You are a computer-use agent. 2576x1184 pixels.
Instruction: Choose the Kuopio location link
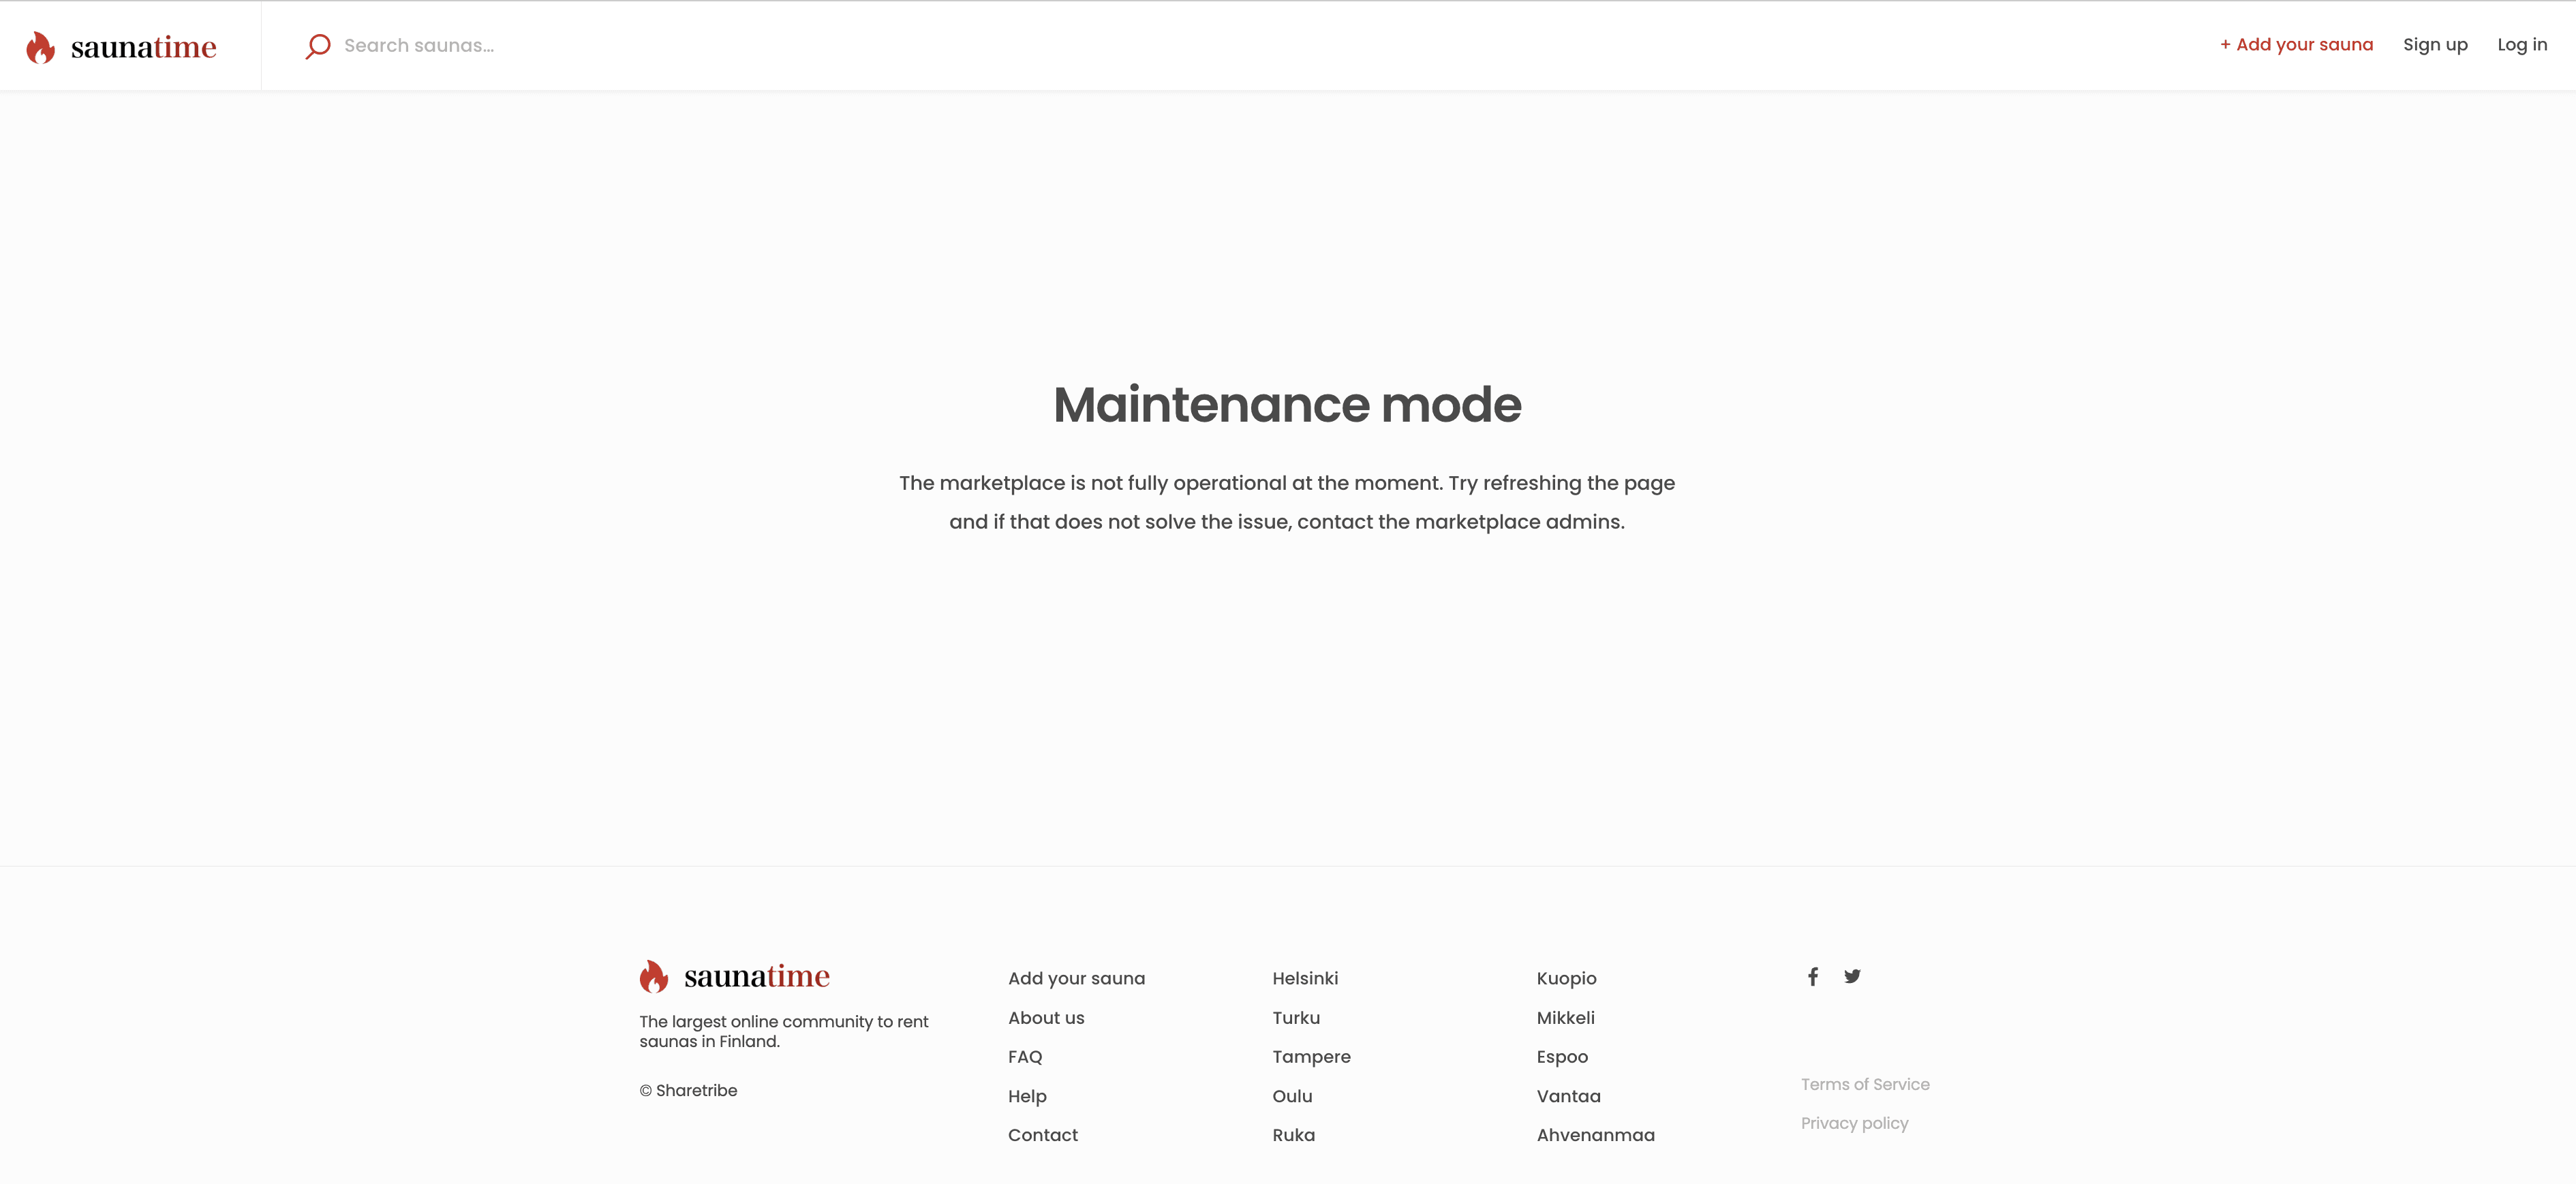coord(1566,978)
